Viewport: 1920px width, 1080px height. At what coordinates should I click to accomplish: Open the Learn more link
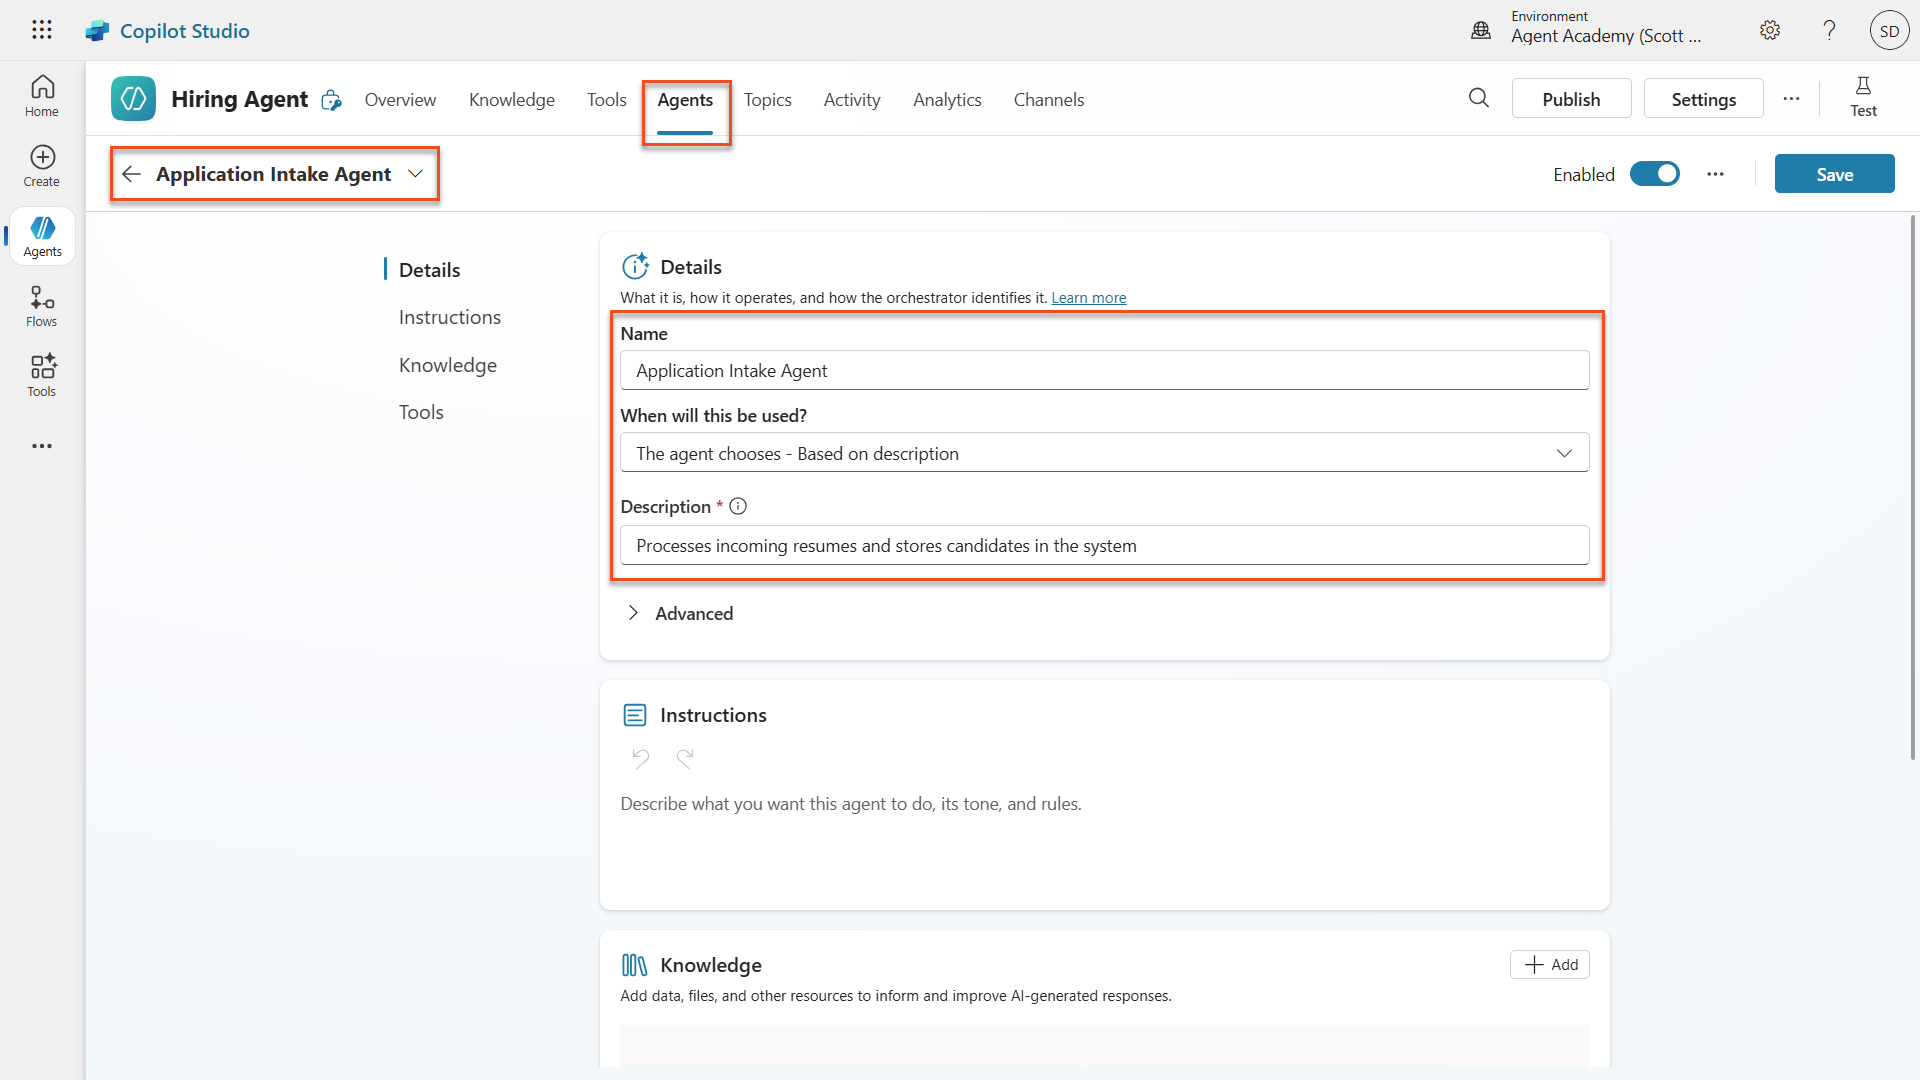click(1088, 298)
